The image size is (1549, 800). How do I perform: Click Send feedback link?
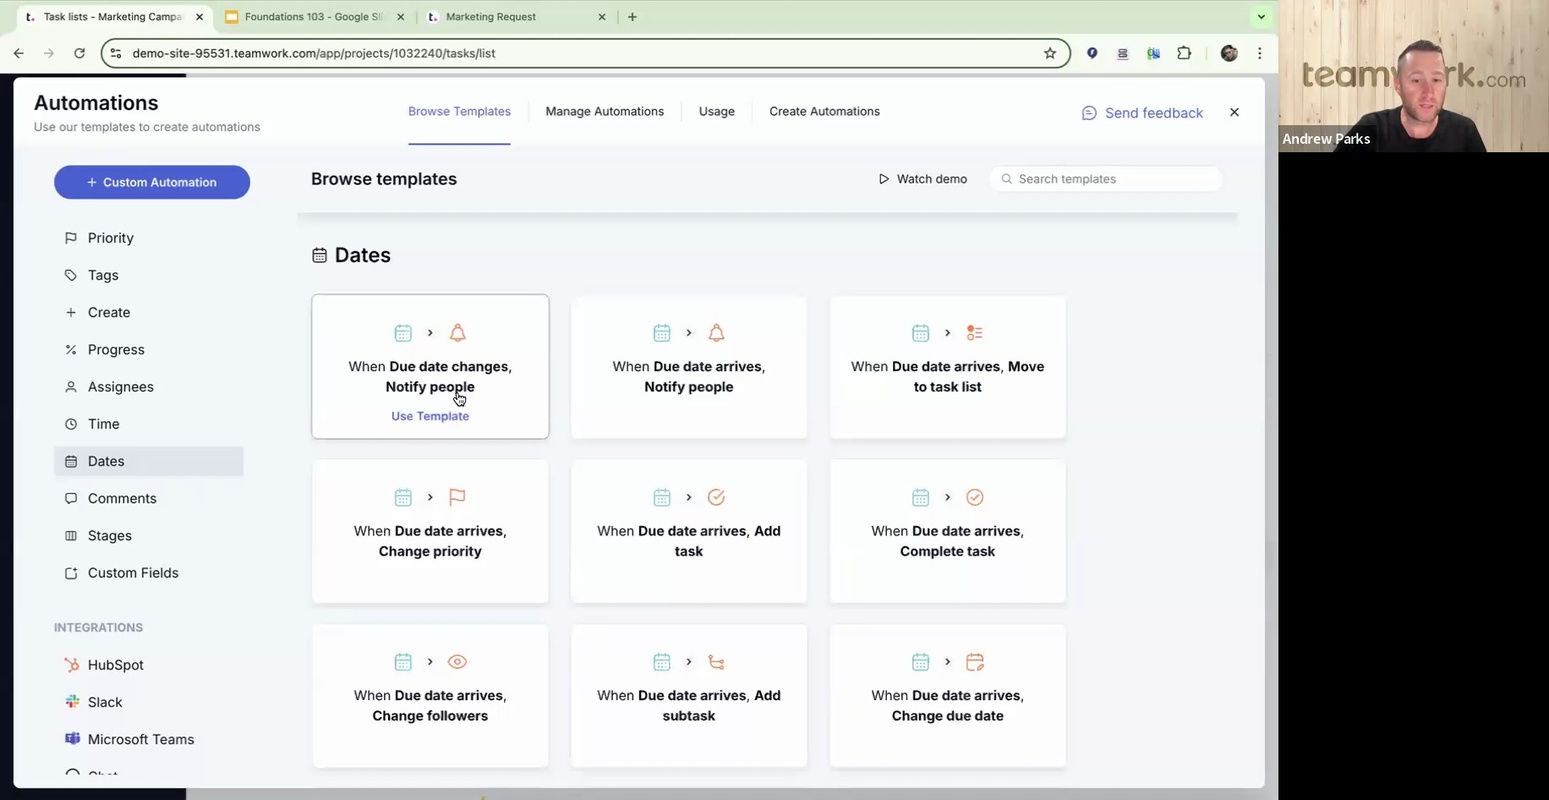click(1142, 113)
